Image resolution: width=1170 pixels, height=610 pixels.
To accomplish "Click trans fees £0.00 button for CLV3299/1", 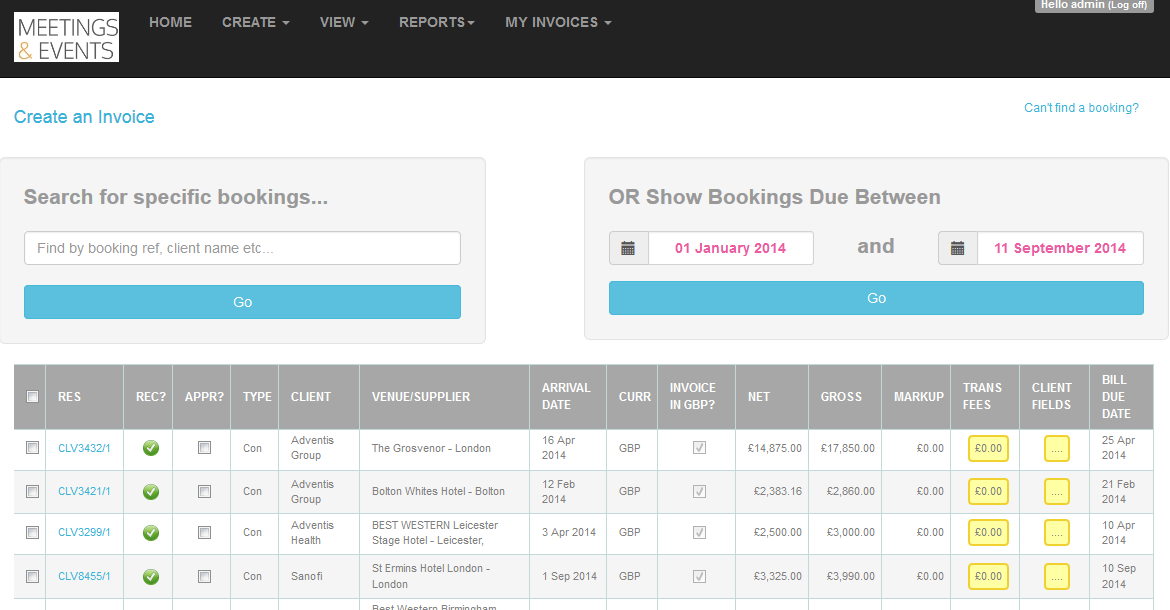I will pyautogui.click(x=988, y=532).
